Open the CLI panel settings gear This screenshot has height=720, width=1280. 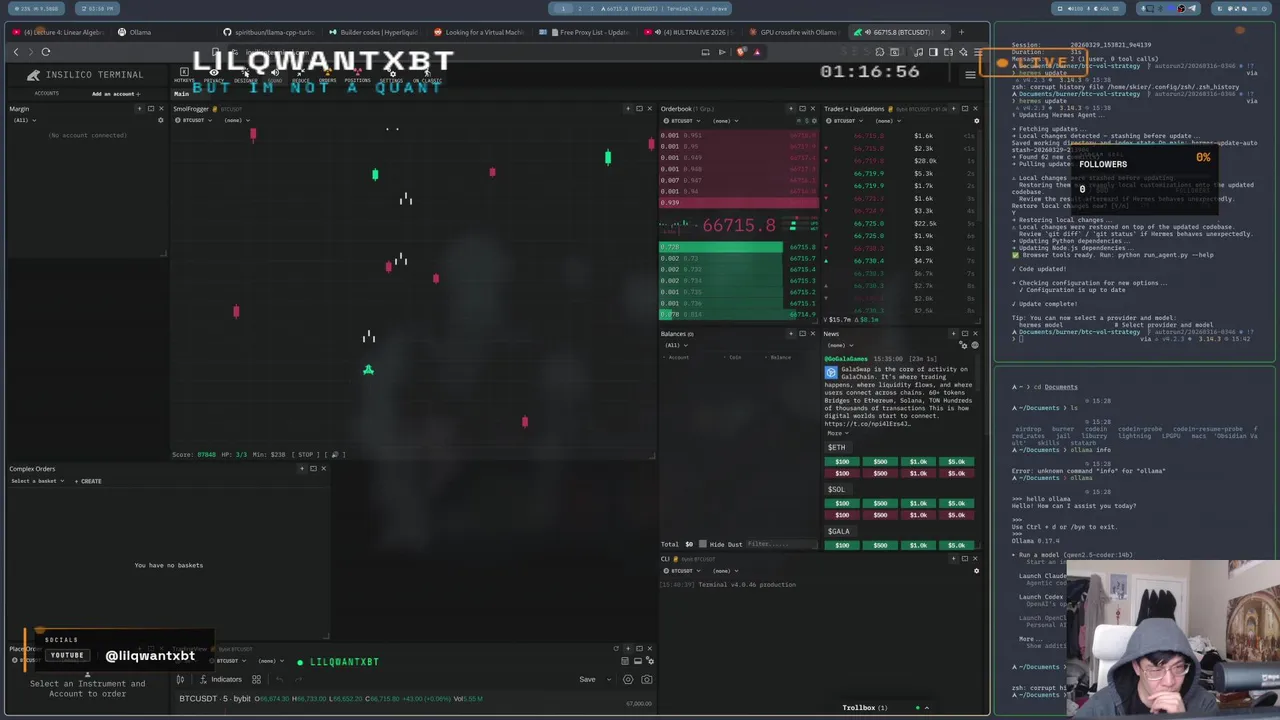coord(976,571)
